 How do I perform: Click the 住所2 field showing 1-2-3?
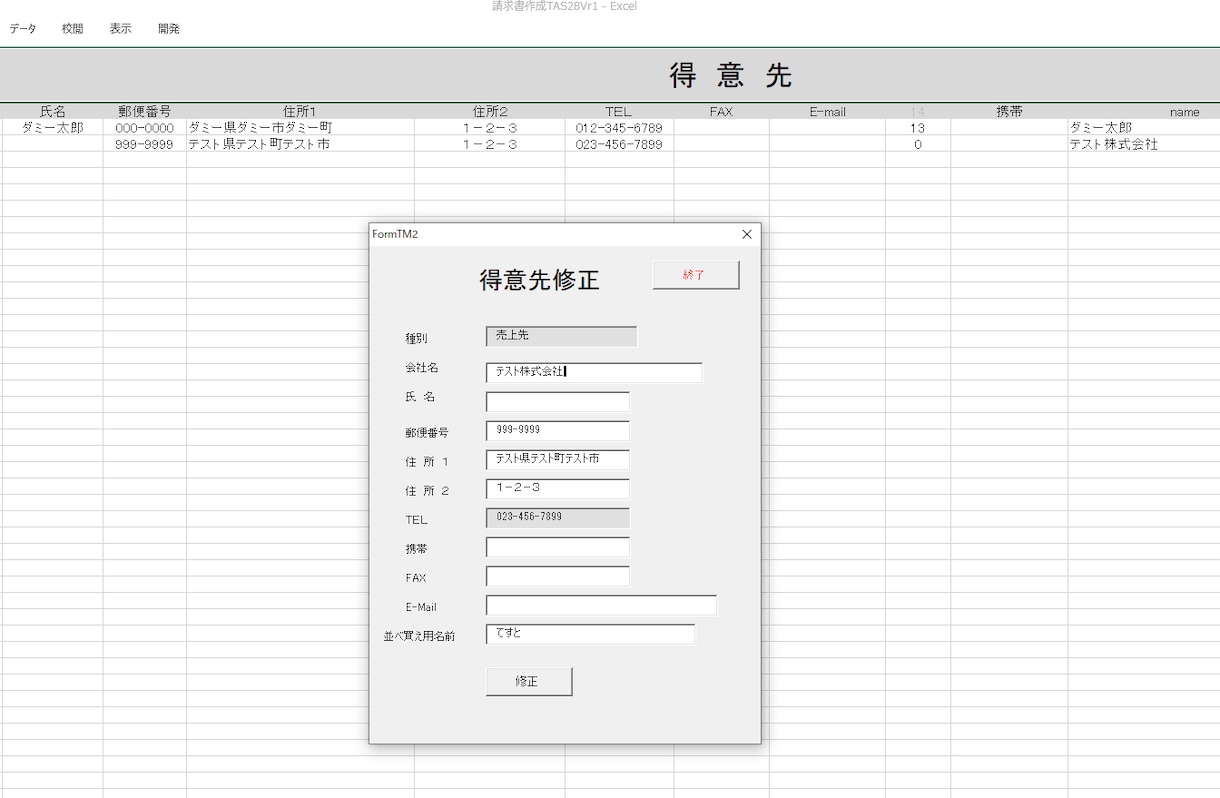point(558,488)
